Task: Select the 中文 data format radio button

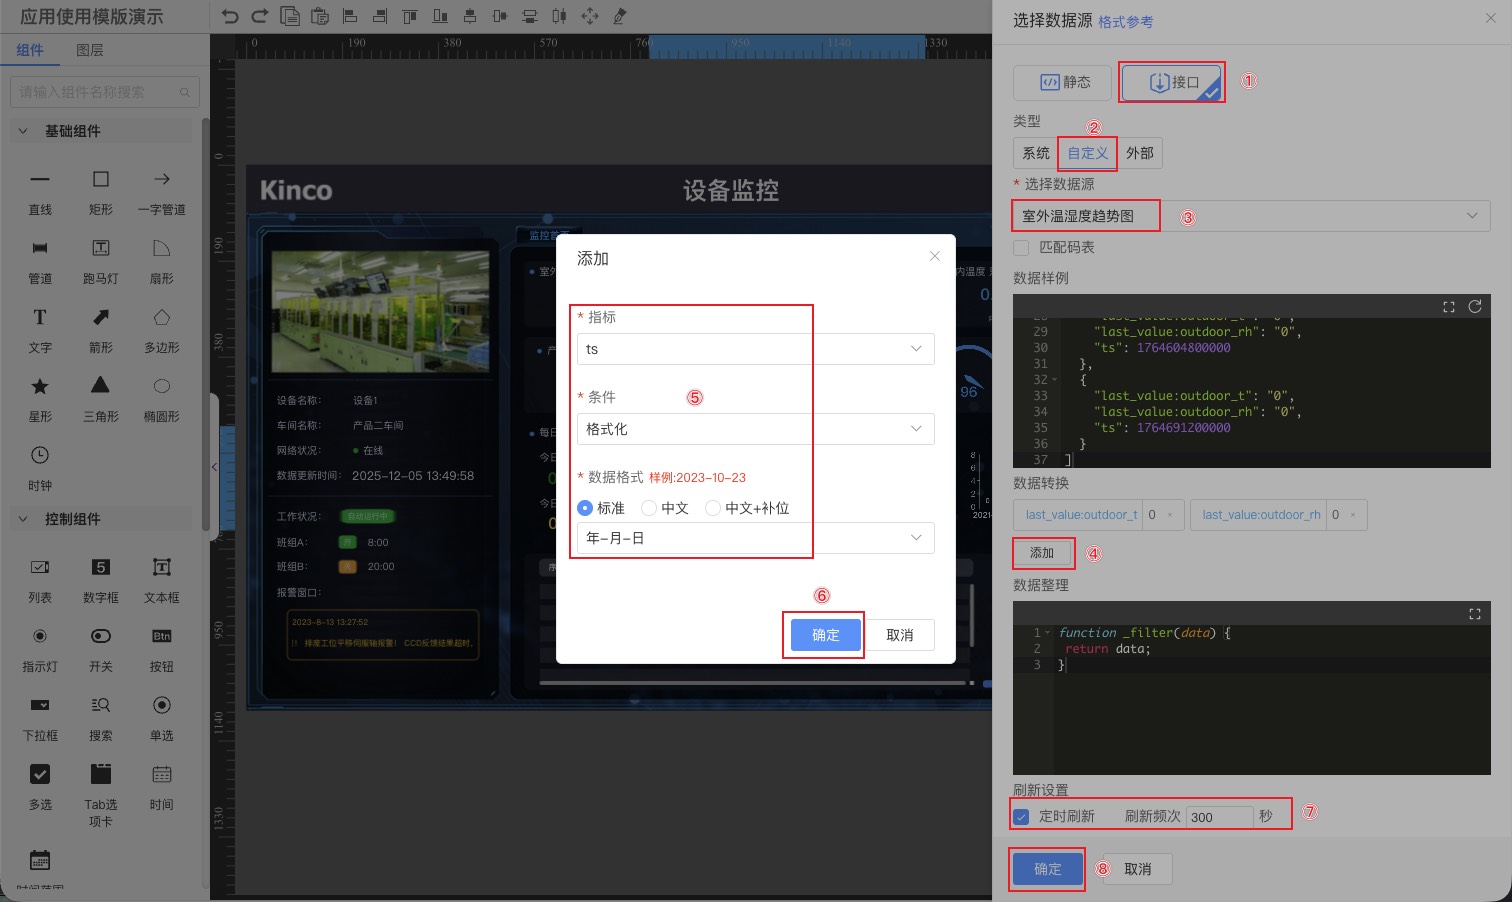Action: 649,508
